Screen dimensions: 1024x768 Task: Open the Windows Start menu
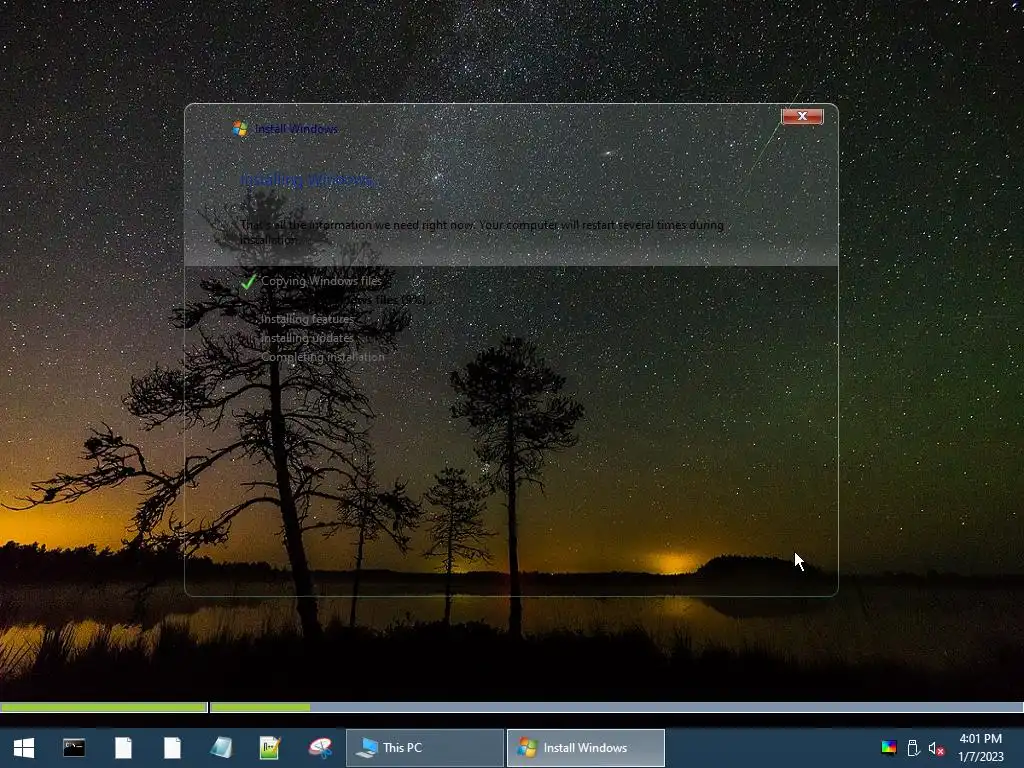point(24,748)
